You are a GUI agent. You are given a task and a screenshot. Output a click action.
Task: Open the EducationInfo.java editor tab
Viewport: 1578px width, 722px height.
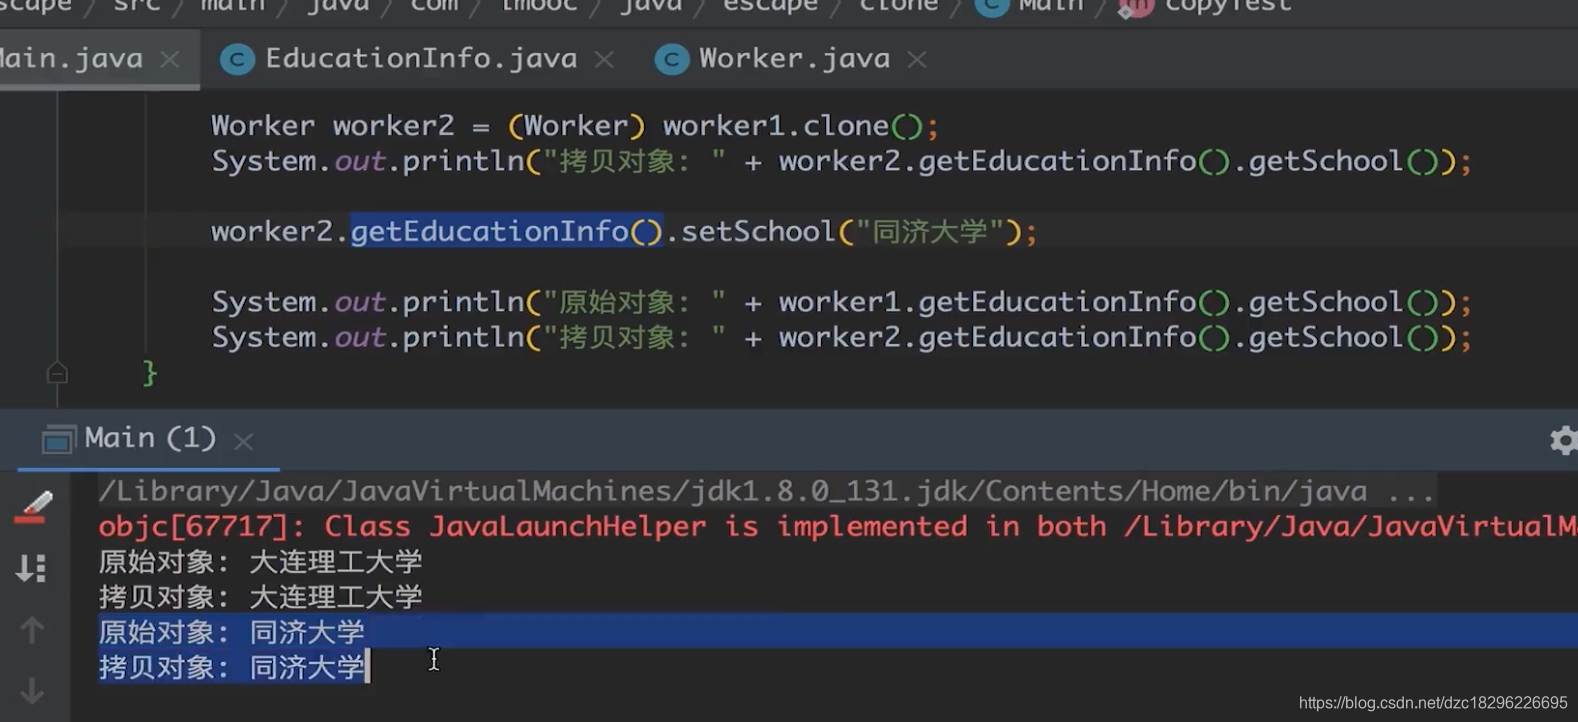click(420, 59)
